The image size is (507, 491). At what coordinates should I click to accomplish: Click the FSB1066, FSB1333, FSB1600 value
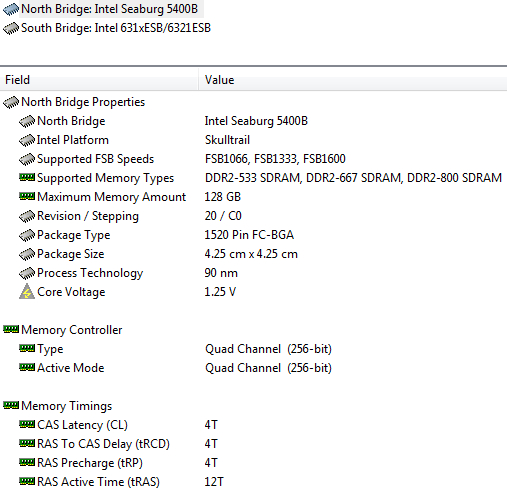coord(275,159)
